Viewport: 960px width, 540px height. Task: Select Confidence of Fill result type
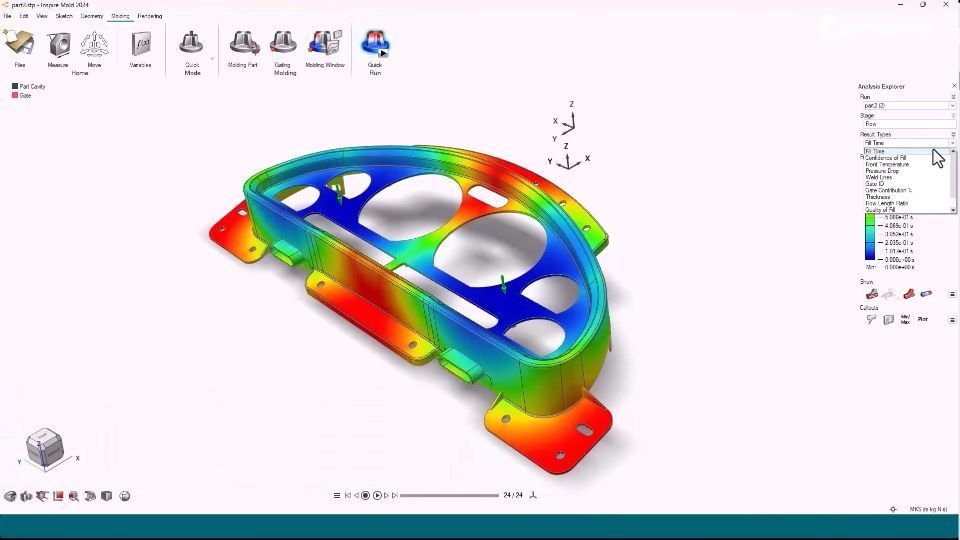pyautogui.click(x=885, y=158)
